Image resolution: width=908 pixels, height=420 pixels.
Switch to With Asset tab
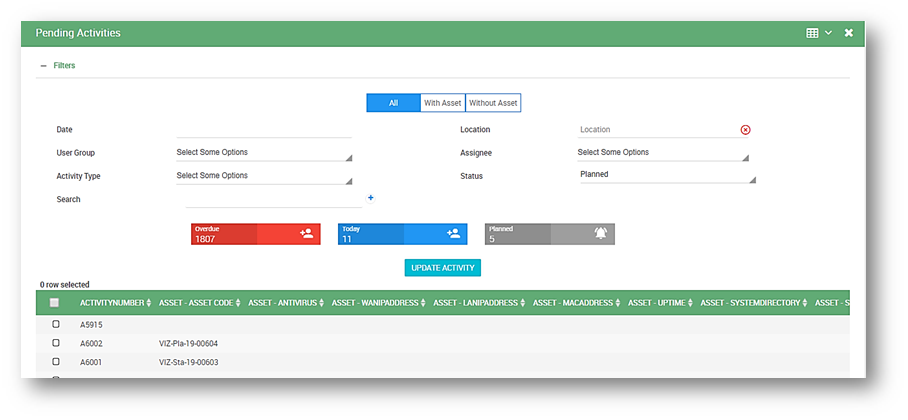coord(442,103)
